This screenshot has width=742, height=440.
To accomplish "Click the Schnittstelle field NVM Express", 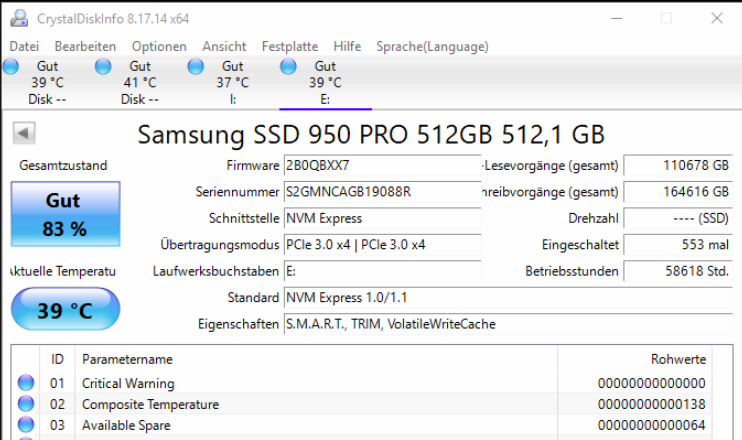I will [x=382, y=219].
